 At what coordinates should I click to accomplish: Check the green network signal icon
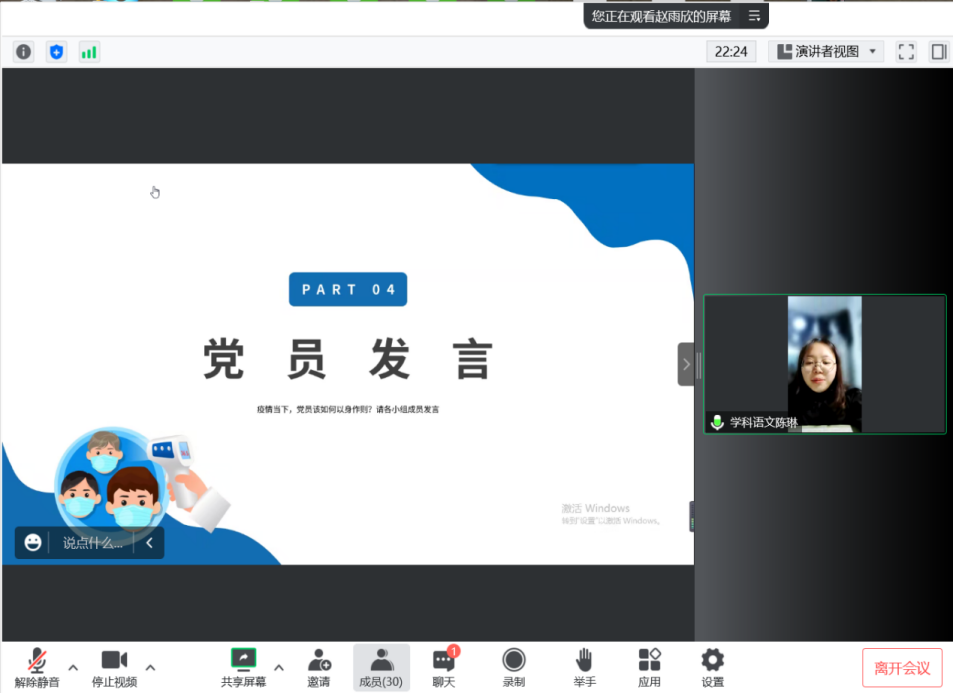click(89, 52)
